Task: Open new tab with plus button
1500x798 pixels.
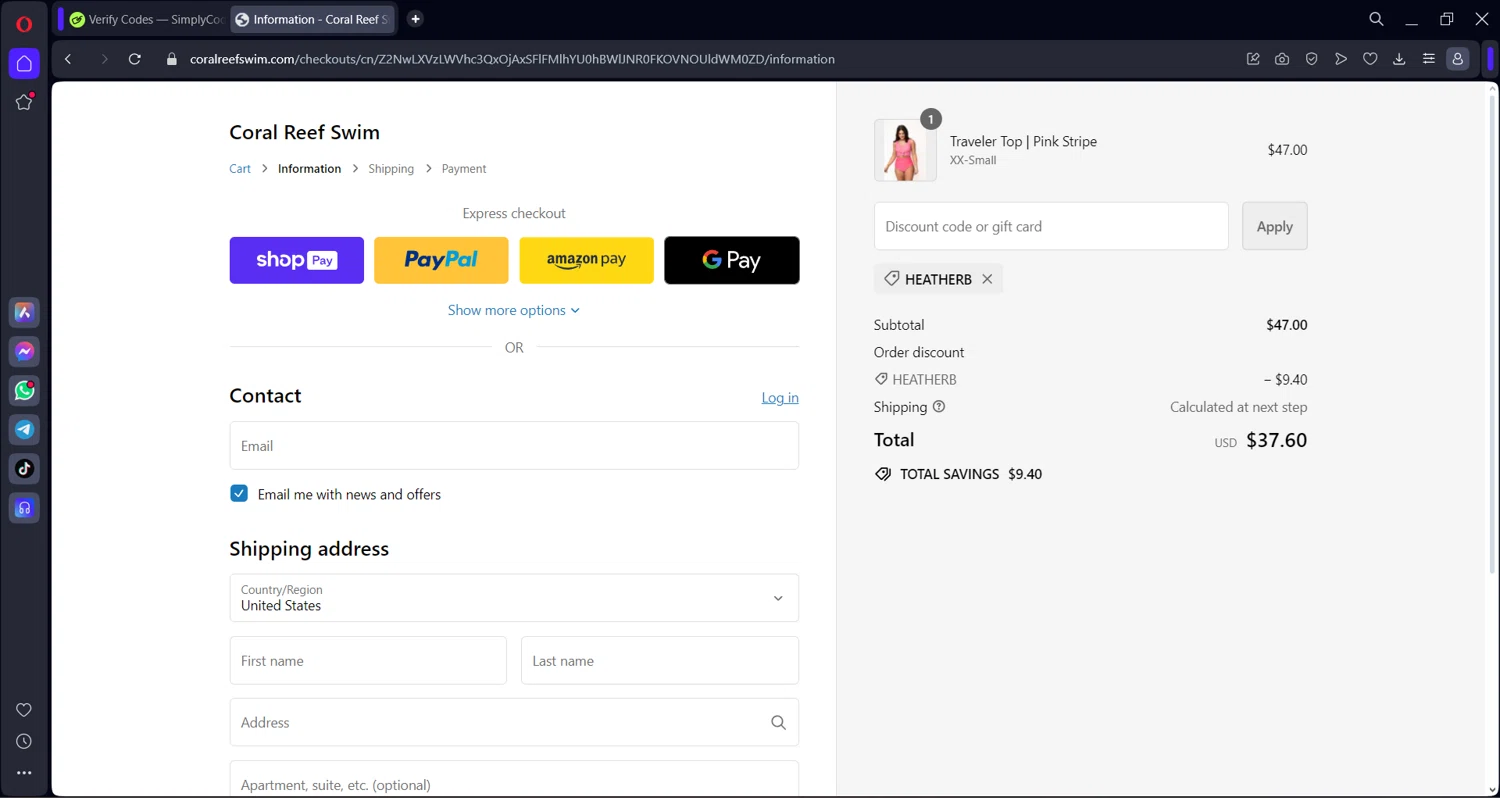Action: 416,19
